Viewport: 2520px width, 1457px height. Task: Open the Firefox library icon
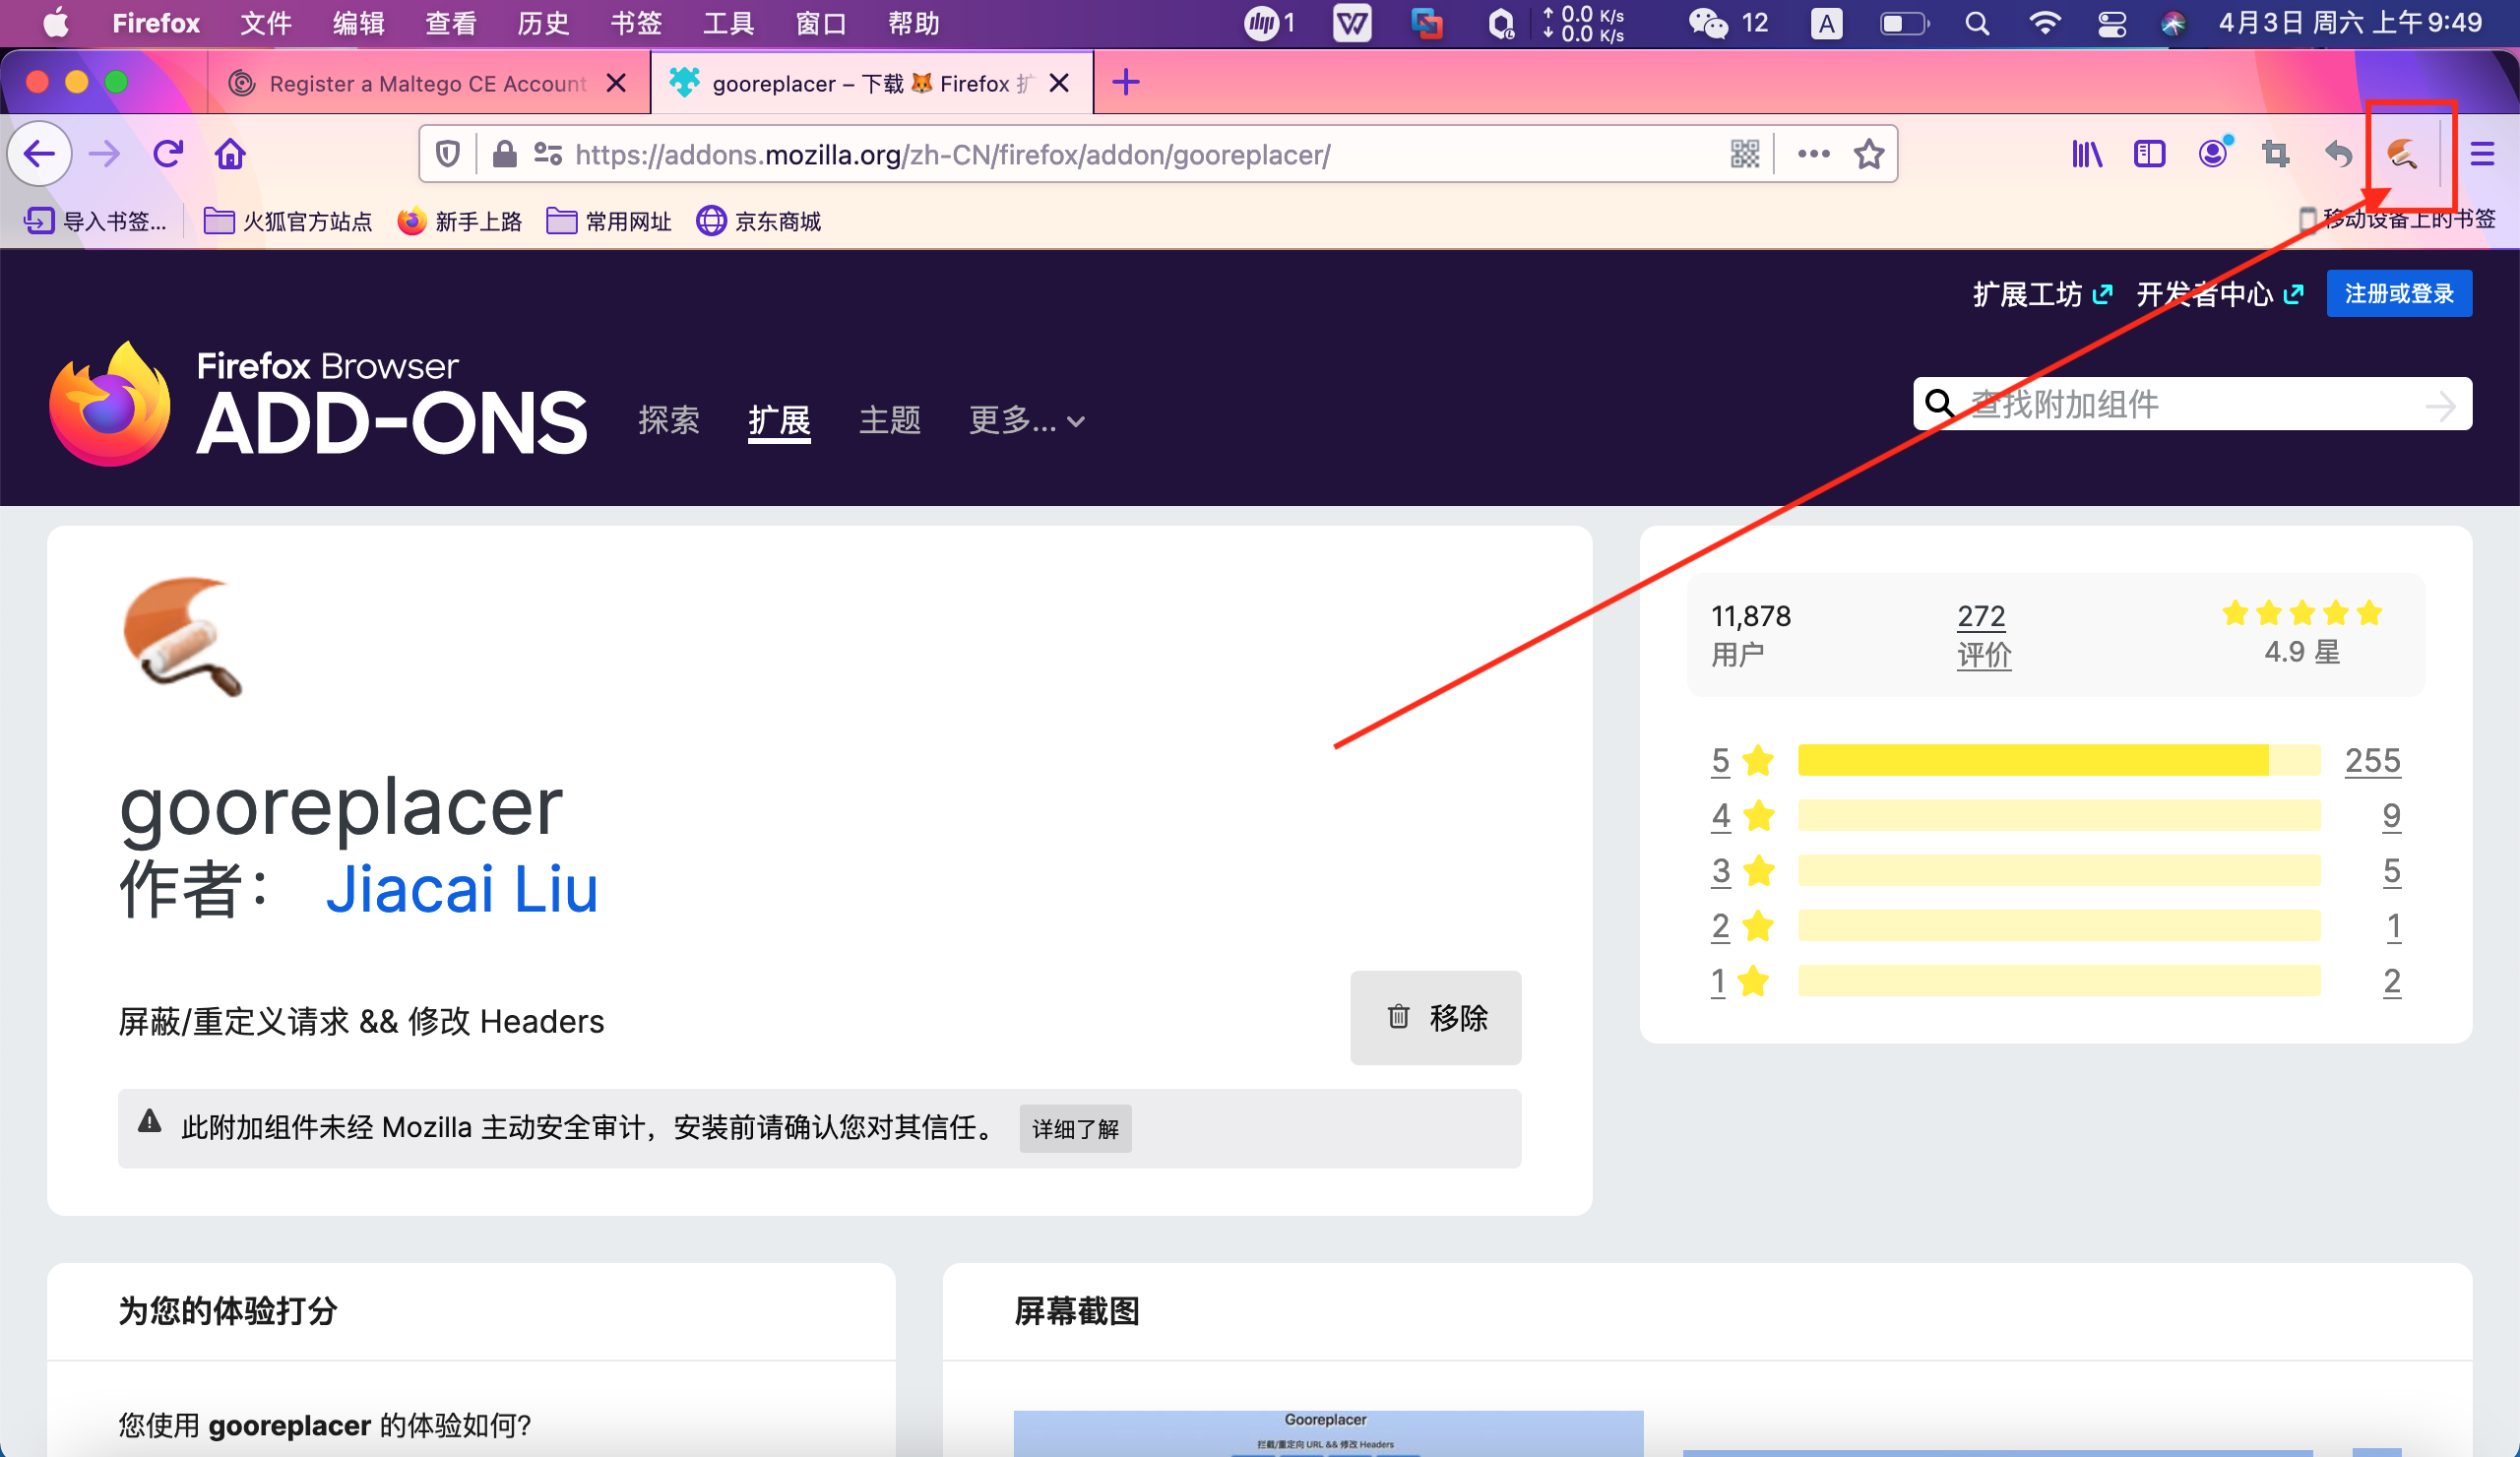[x=2086, y=154]
